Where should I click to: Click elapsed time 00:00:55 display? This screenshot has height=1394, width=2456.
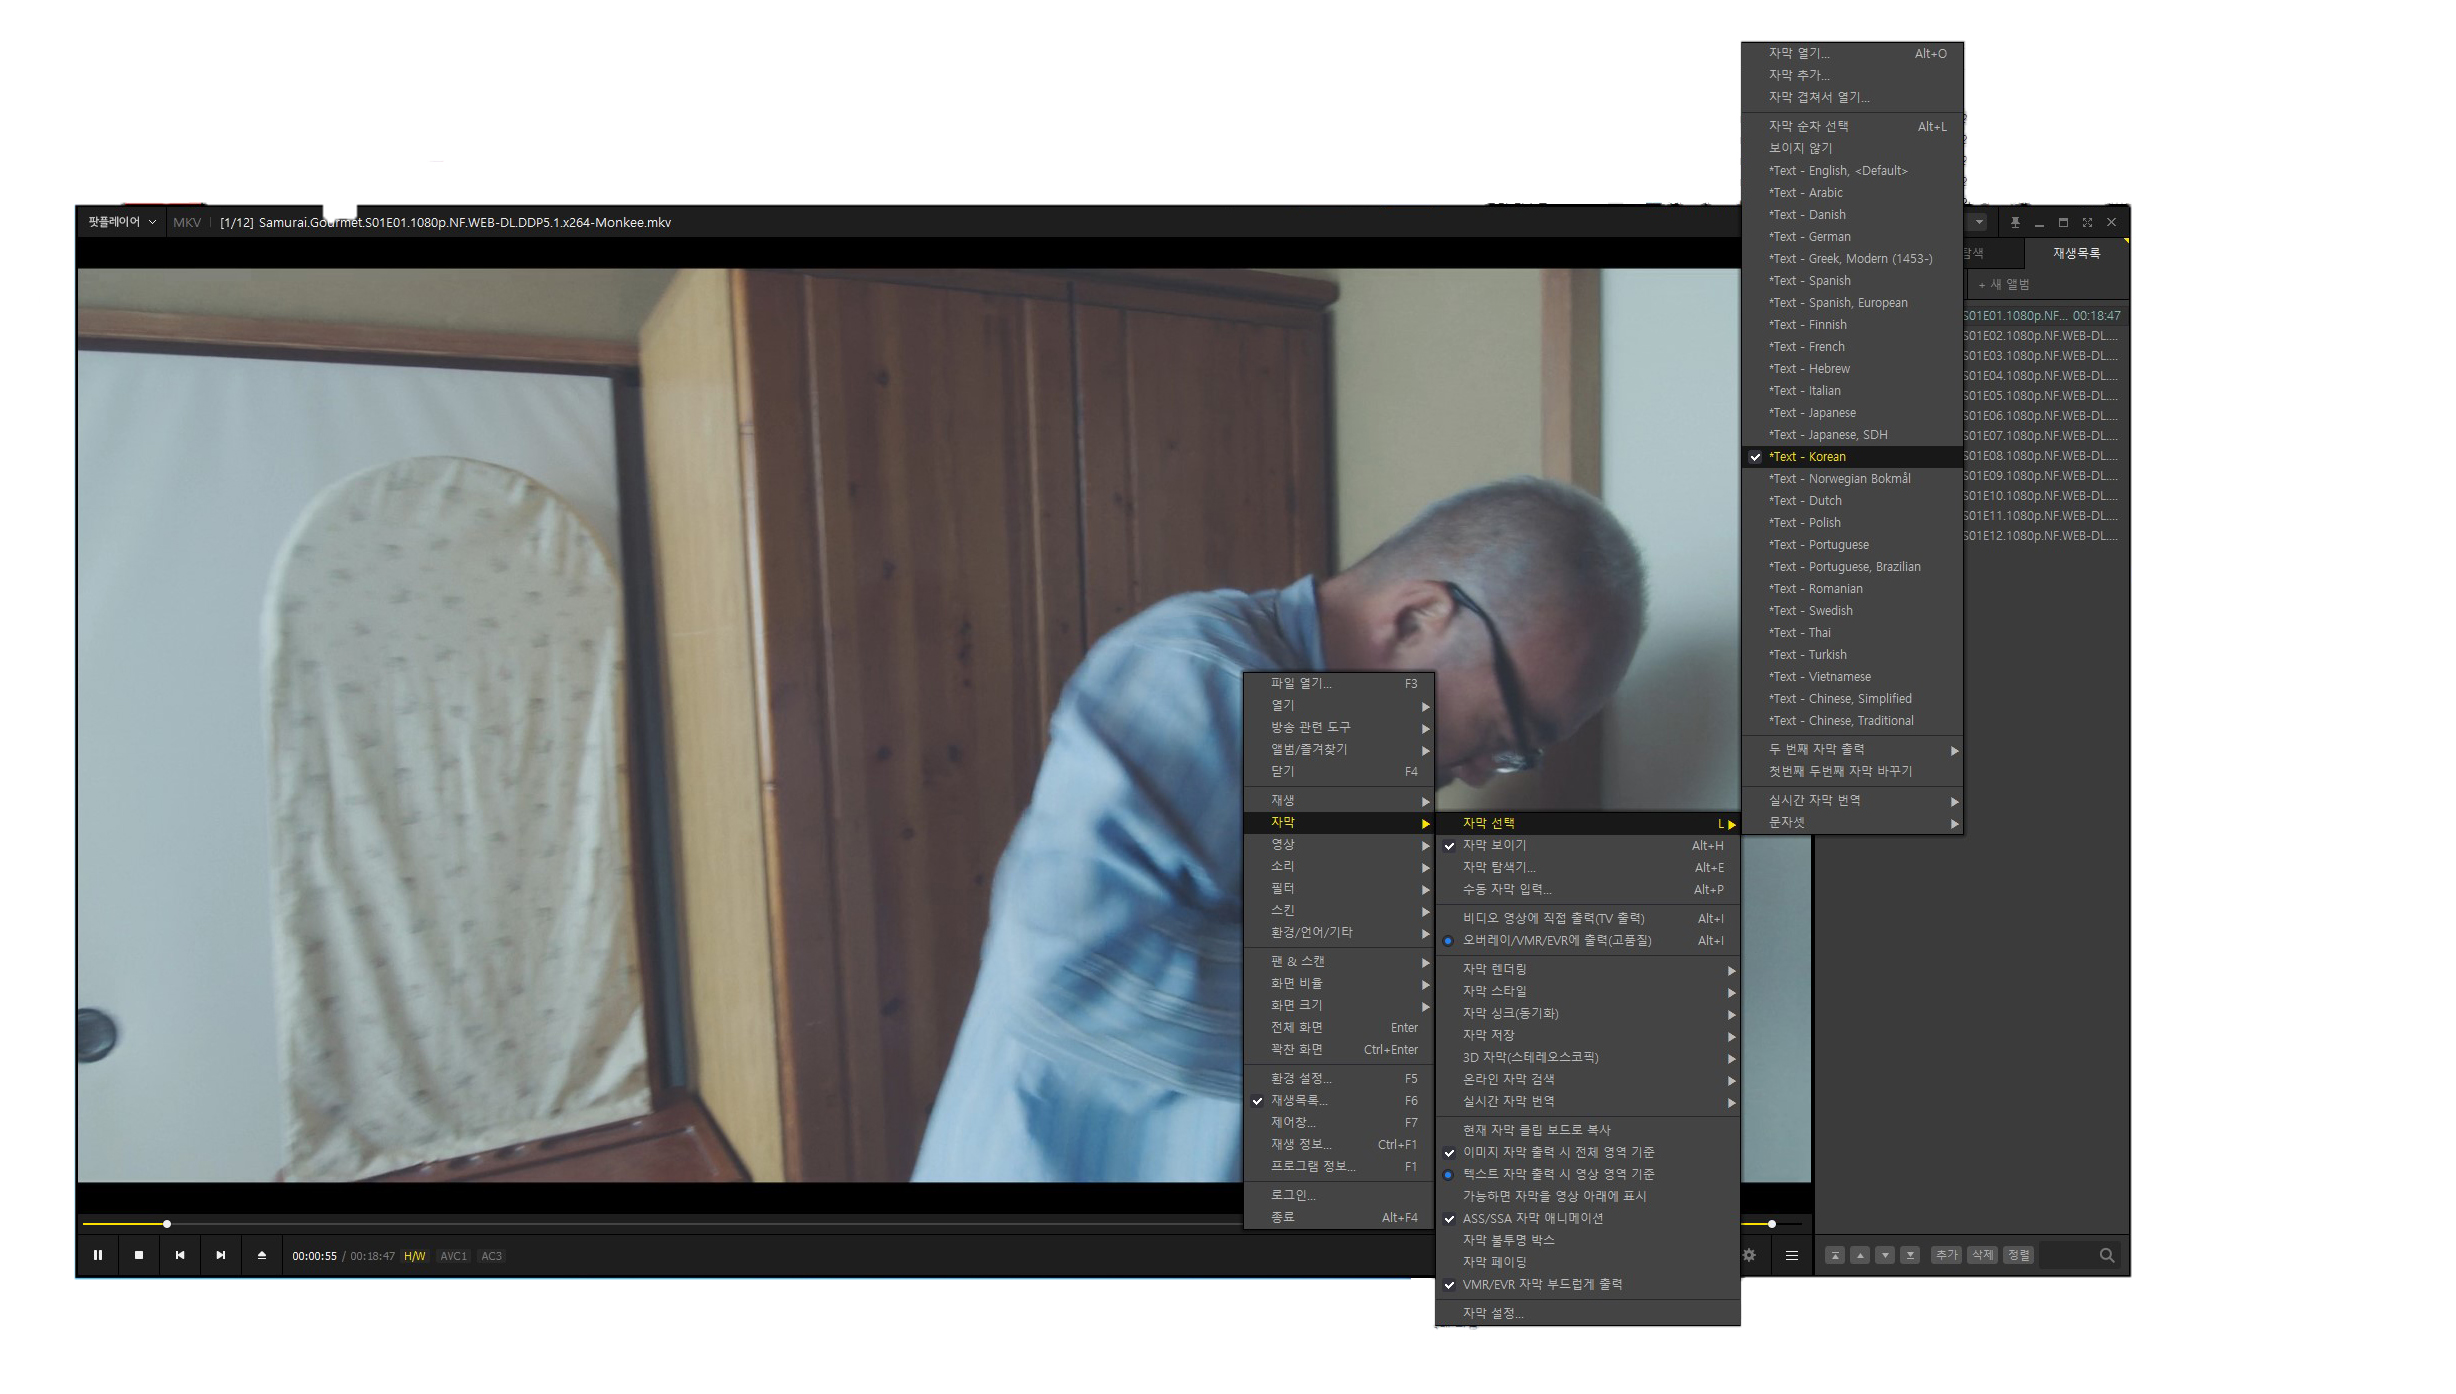314,1256
